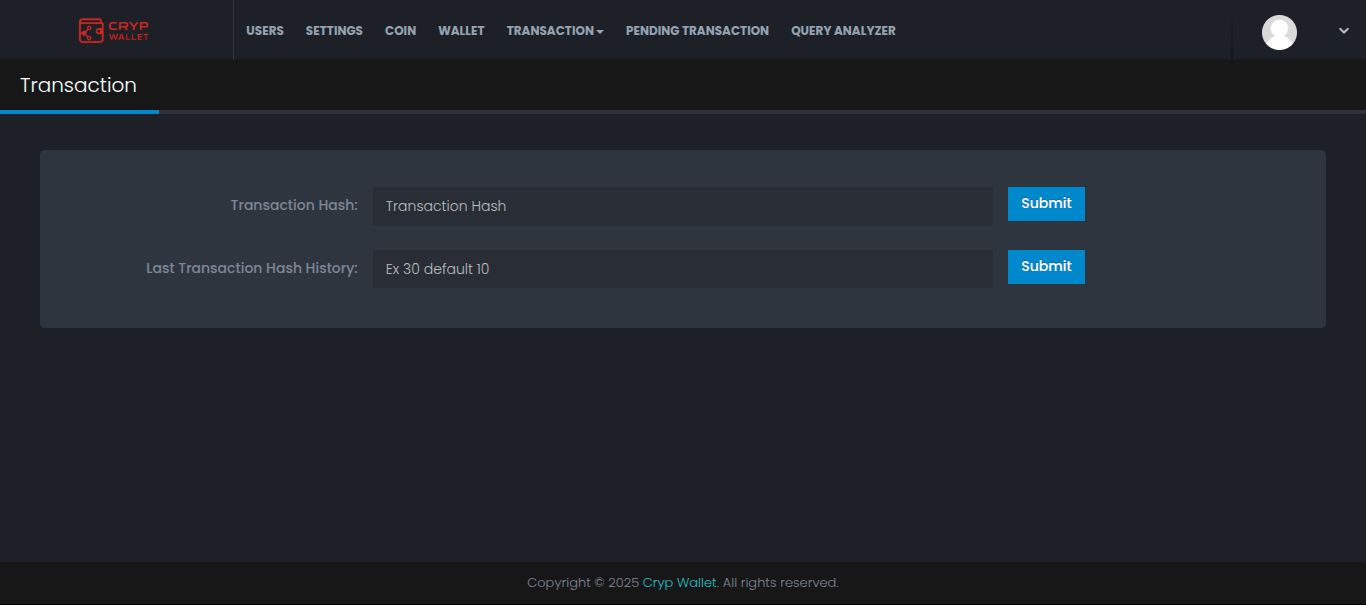The height and width of the screenshot is (605, 1366).
Task: Expand the profile menu chevron
Action: tap(1343, 31)
